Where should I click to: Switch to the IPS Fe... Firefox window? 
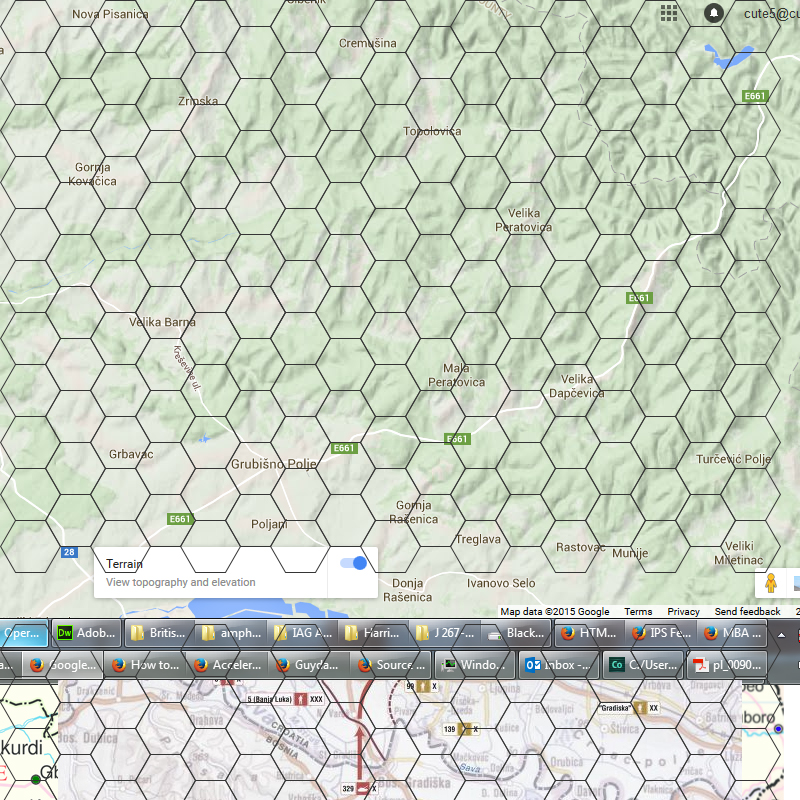click(x=660, y=633)
